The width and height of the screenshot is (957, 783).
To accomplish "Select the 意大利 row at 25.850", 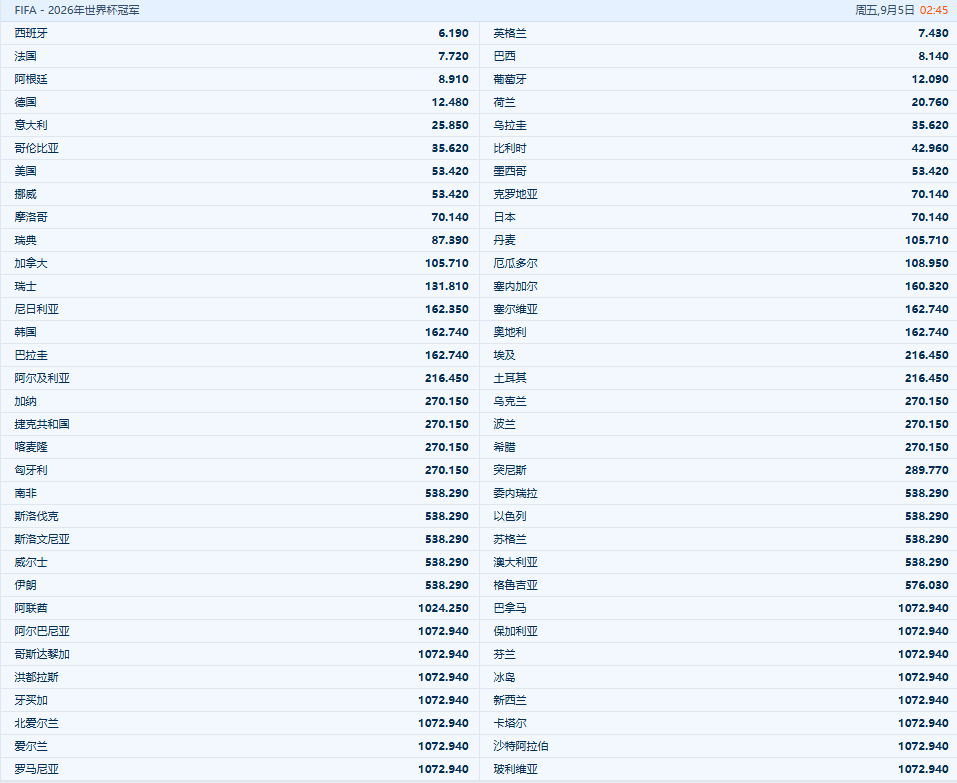I will (x=240, y=125).
